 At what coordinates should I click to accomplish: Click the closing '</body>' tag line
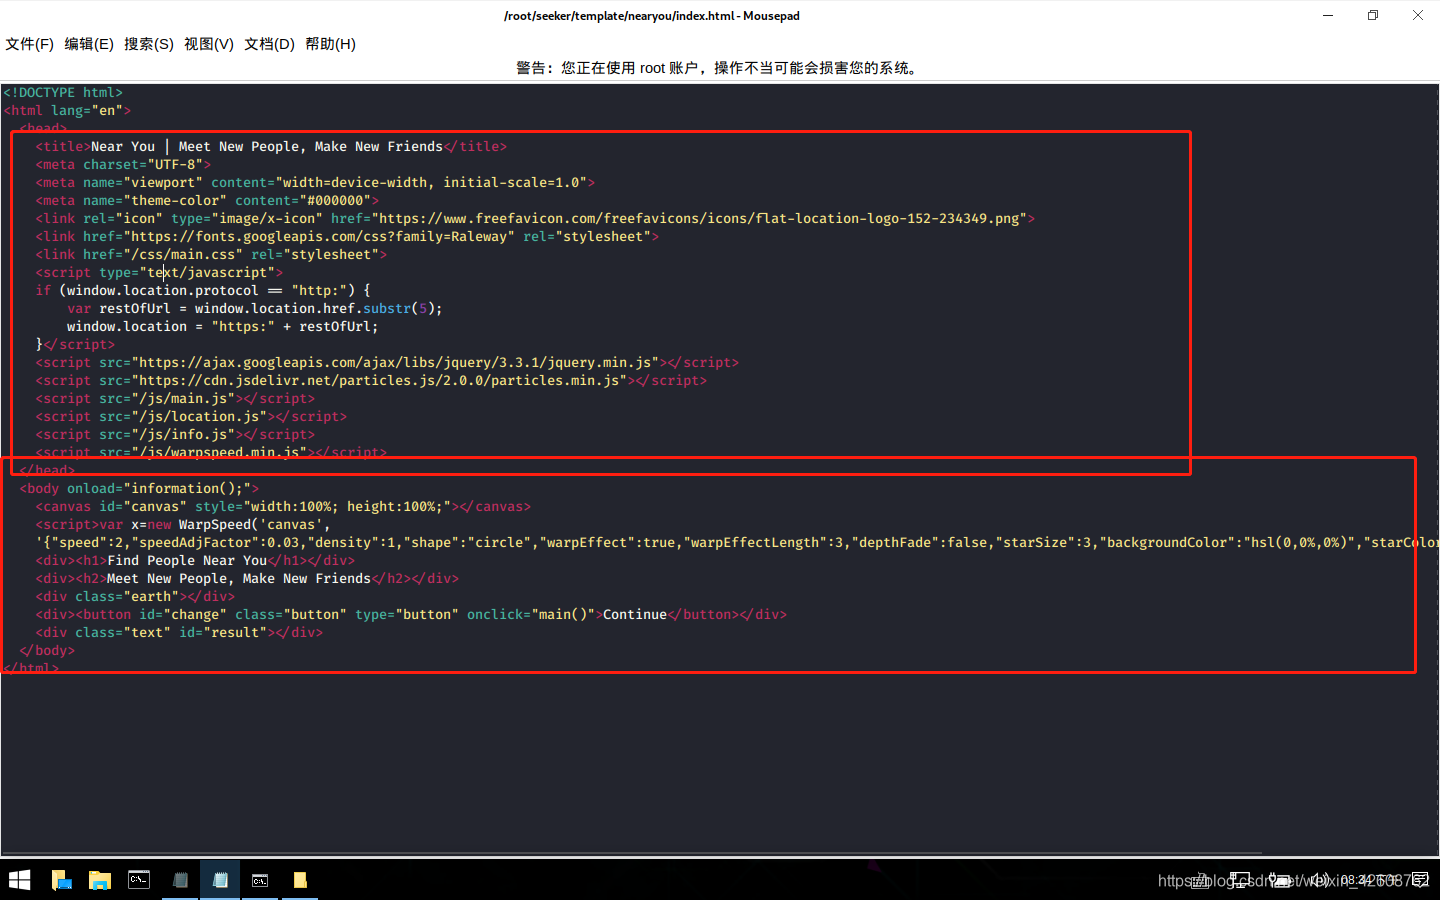47,651
